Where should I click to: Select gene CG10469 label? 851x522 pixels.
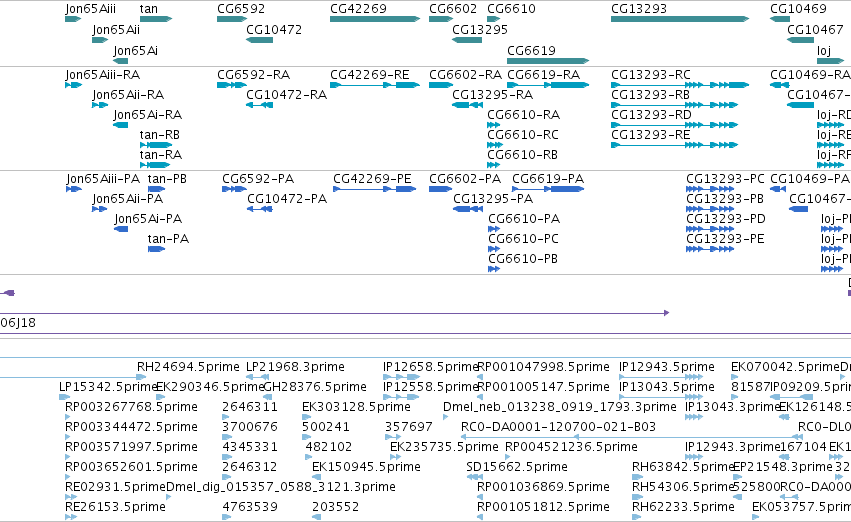798,9
